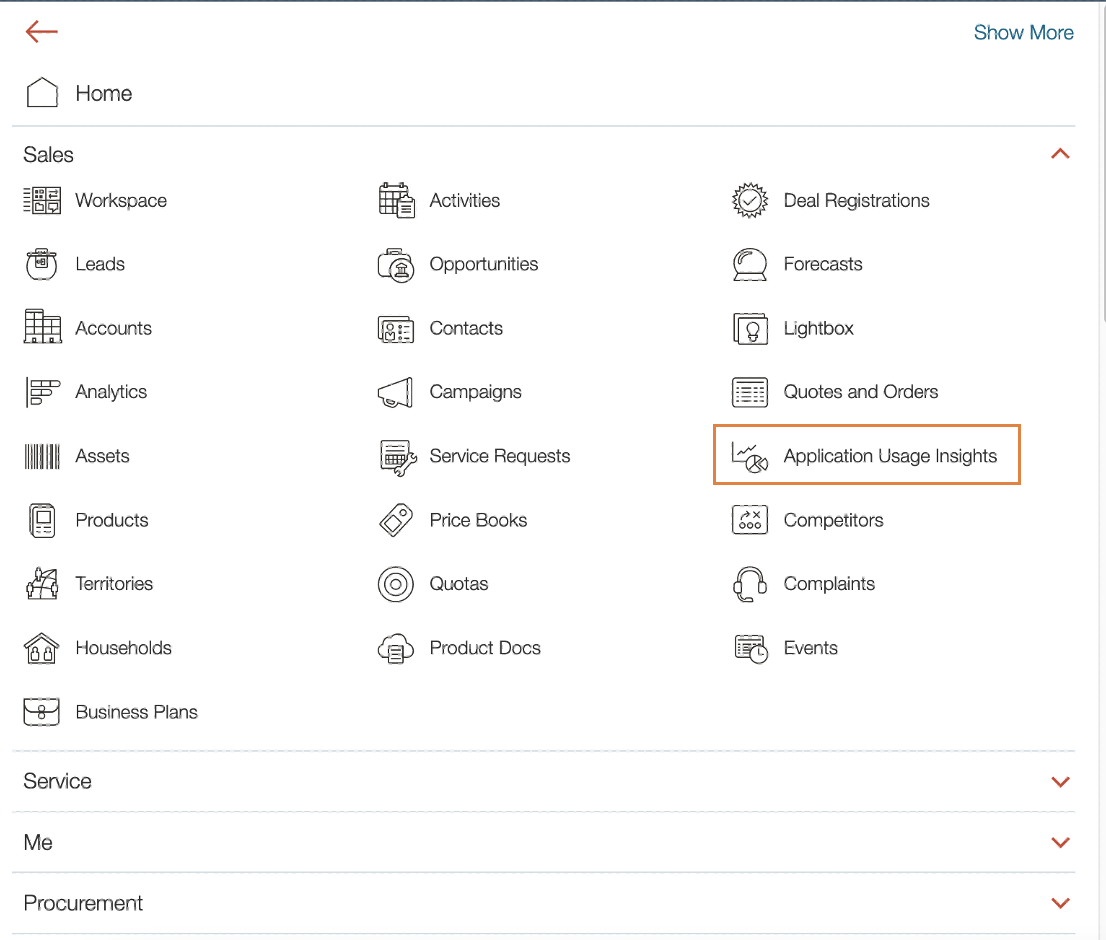Open the Complaints headset icon
The width and height of the screenshot is (1106, 940).
[x=749, y=584]
